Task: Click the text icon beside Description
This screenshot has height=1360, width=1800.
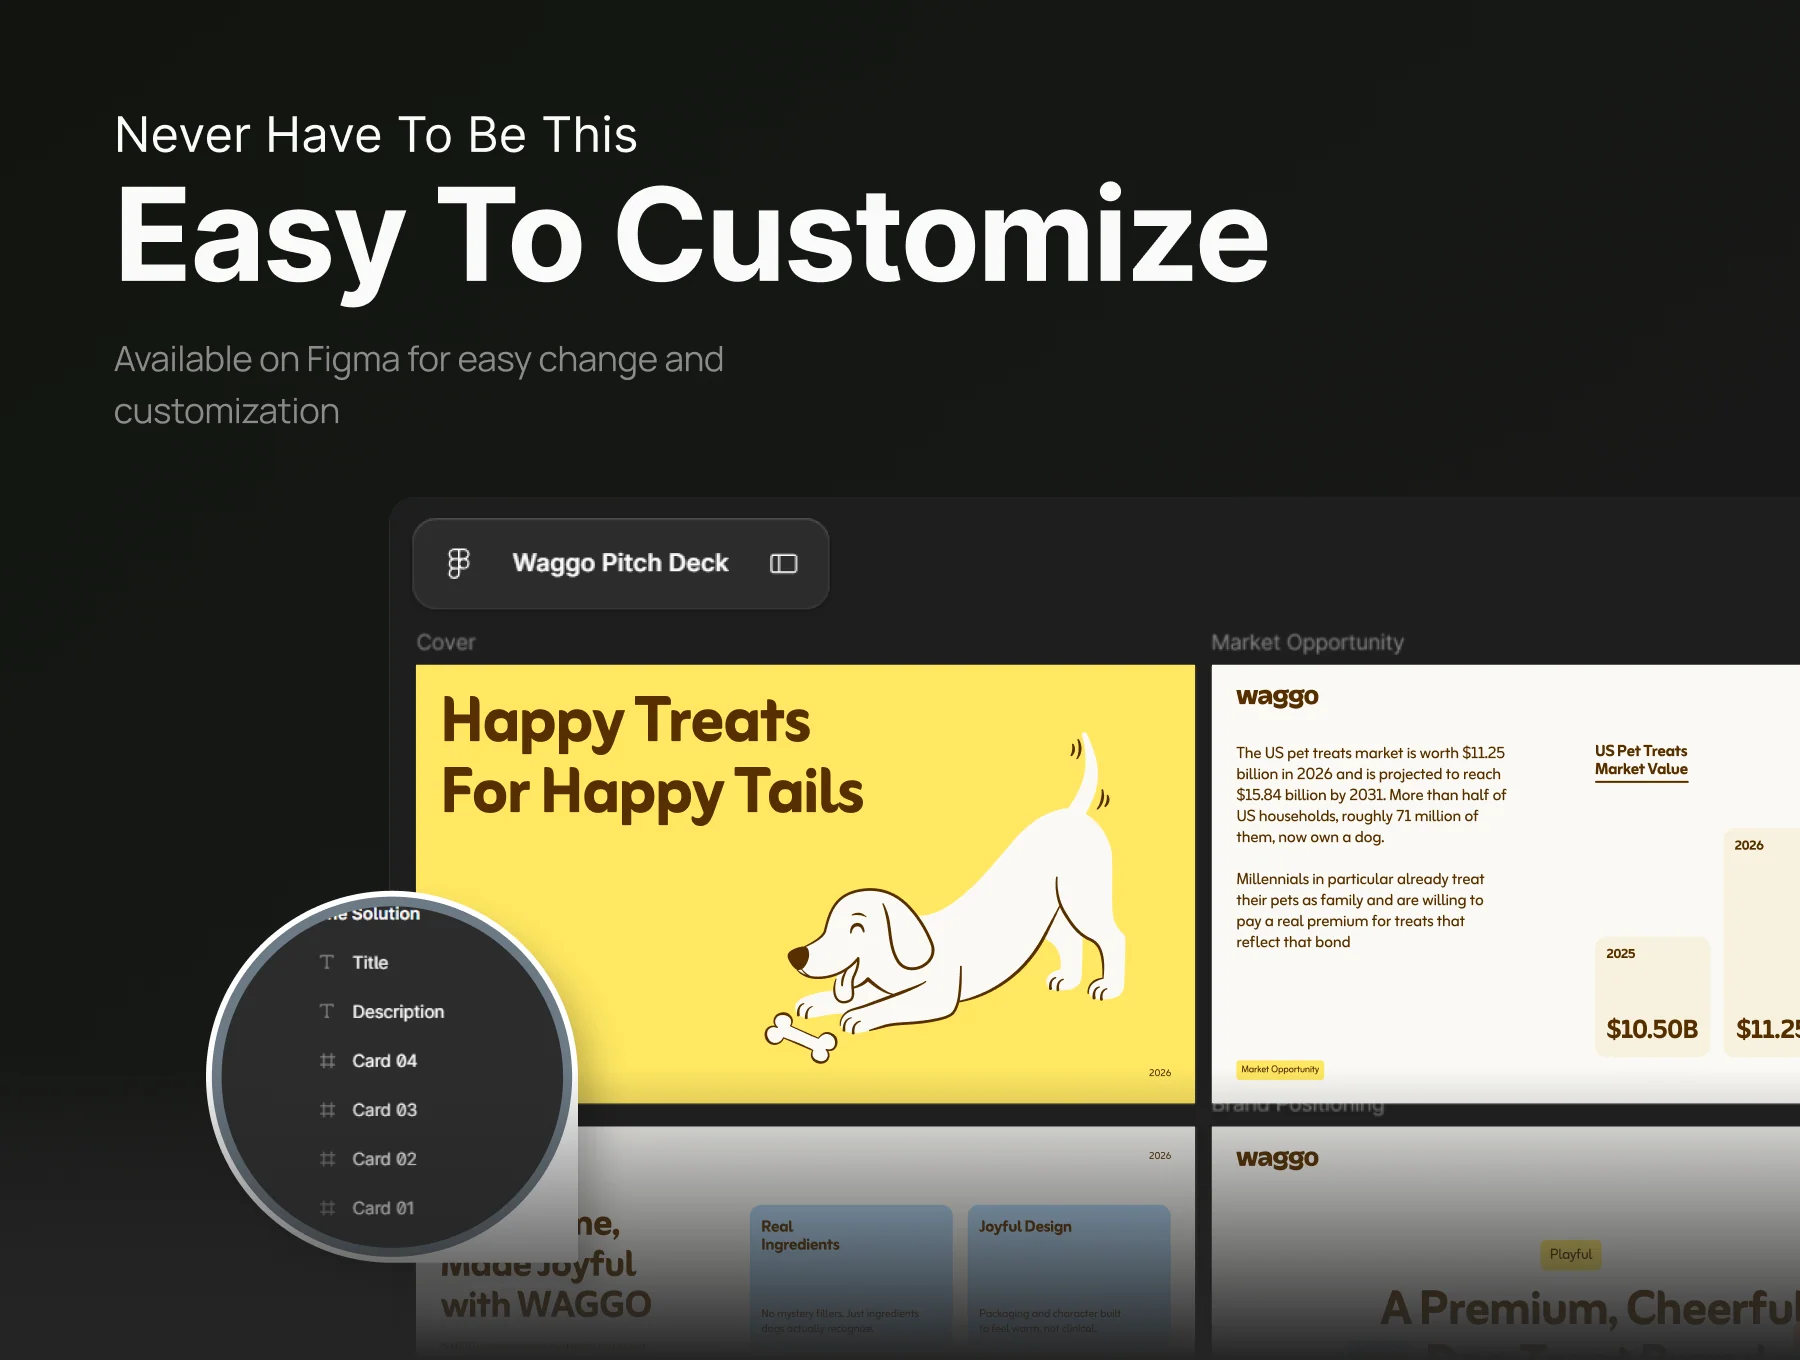Action: pos(327,1011)
